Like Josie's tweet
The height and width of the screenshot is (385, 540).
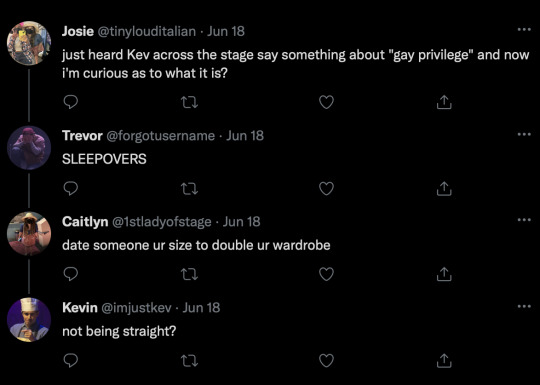click(326, 102)
